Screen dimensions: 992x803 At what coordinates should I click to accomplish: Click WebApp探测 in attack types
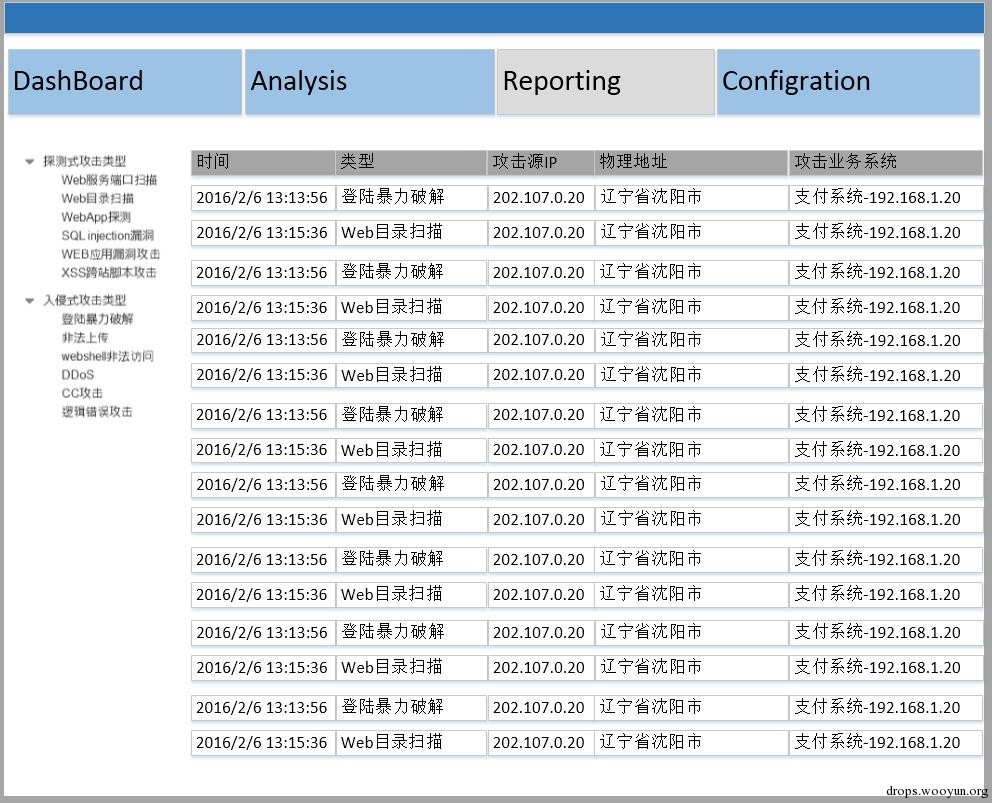pos(96,217)
